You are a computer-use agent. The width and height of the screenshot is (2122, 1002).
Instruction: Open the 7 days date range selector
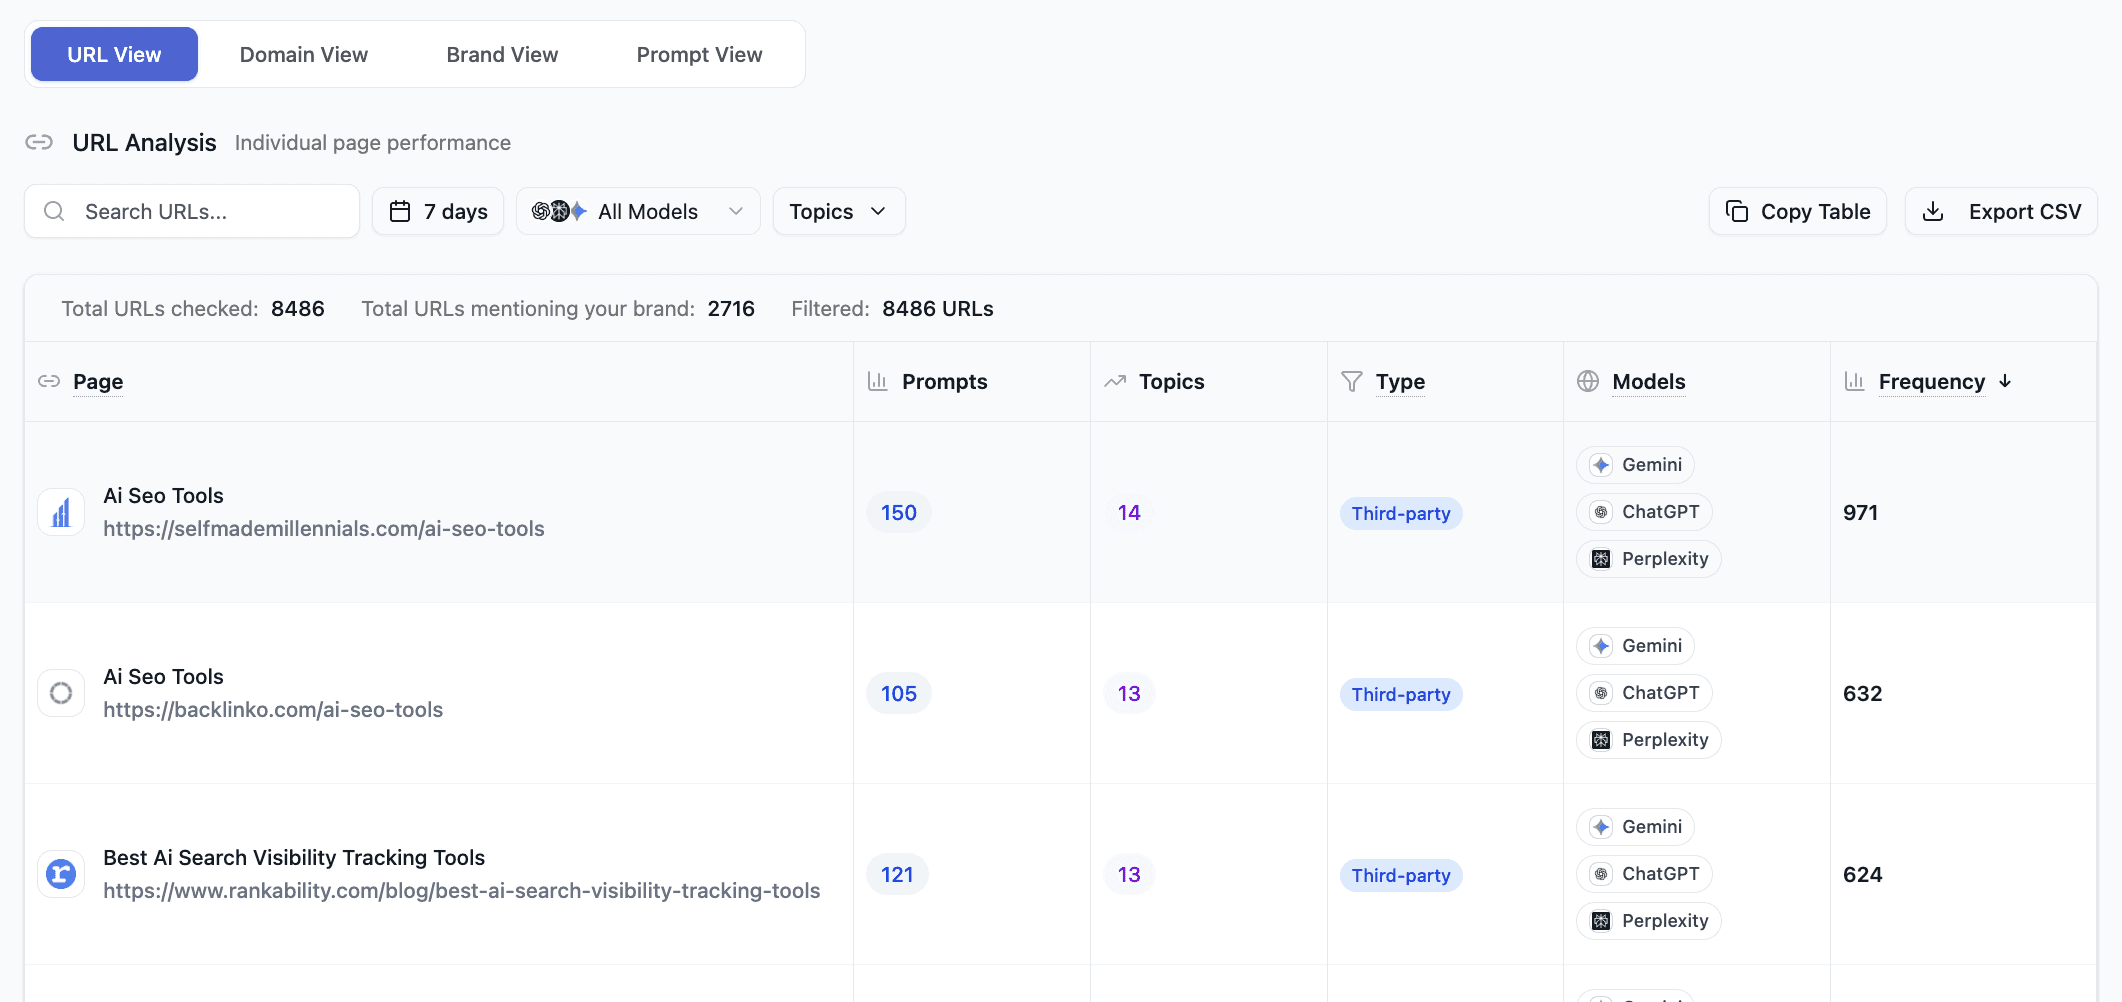point(438,211)
